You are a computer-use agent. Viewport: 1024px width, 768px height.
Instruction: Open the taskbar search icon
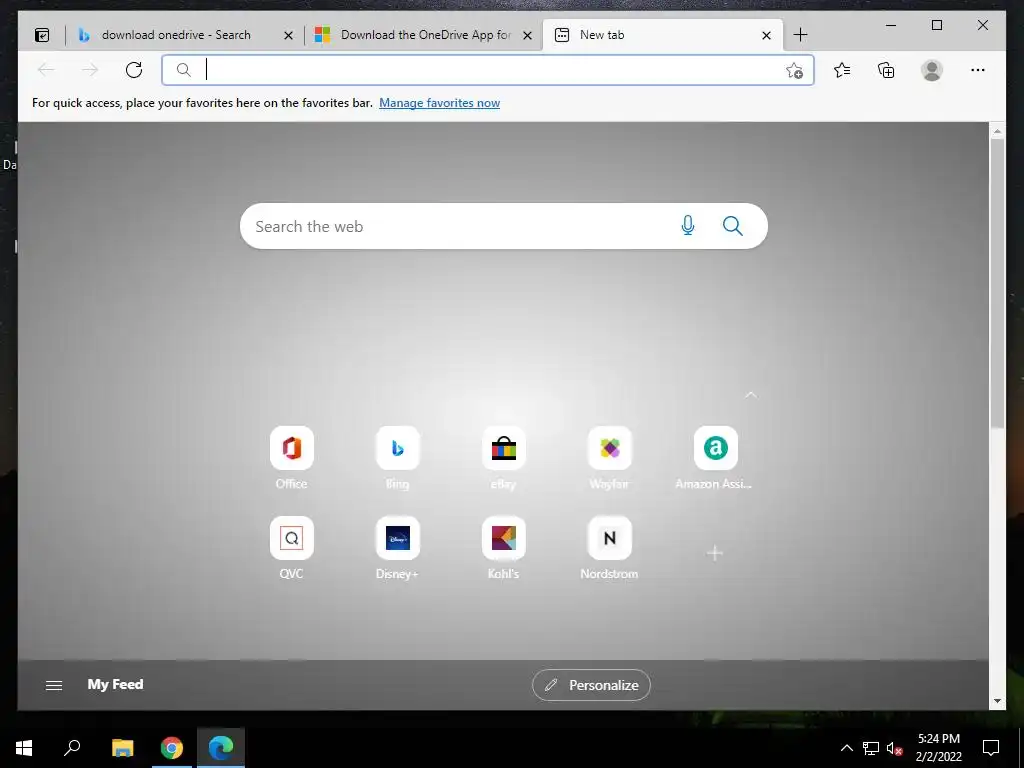pyautogui.click(x=72, y=748)
